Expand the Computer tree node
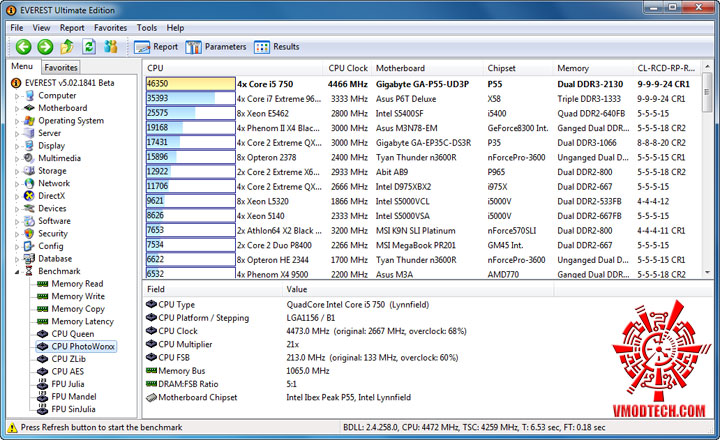The width and height of the screenshot is (720, 440). pyautogui.click(x=17, y=96)
